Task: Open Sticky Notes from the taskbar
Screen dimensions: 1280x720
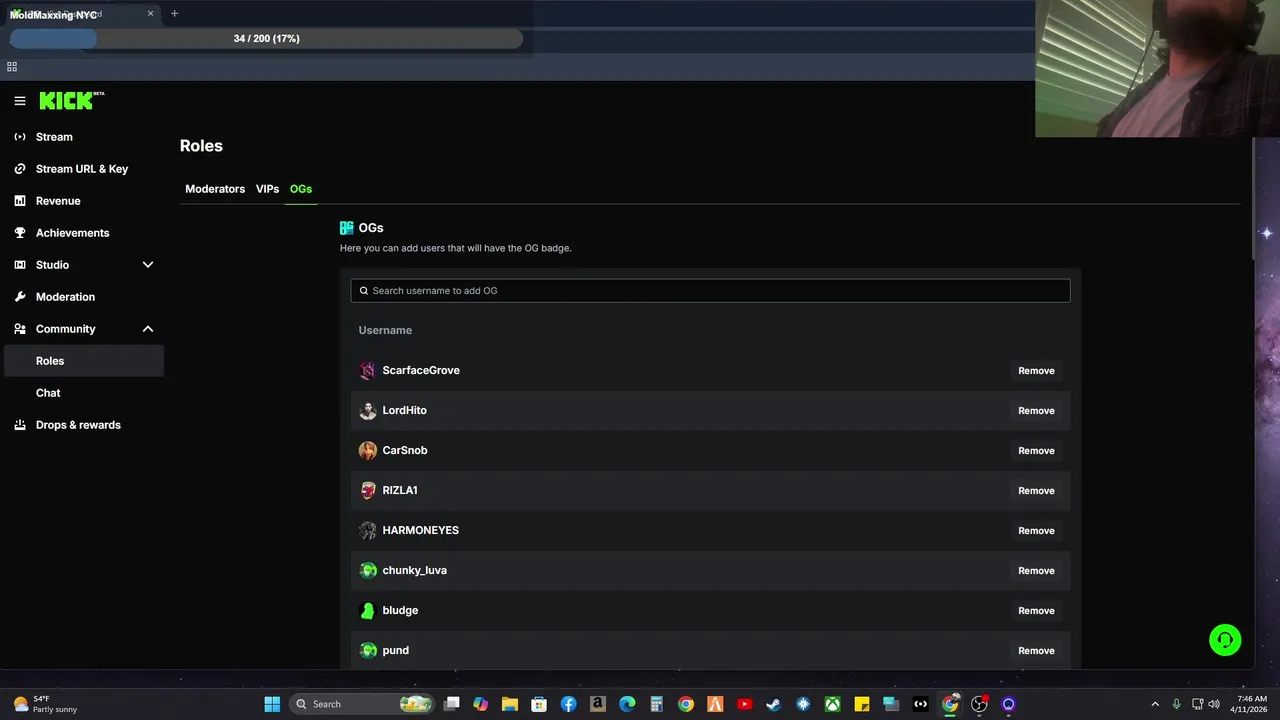Action: pyautogui.click(x=861, y=704)
